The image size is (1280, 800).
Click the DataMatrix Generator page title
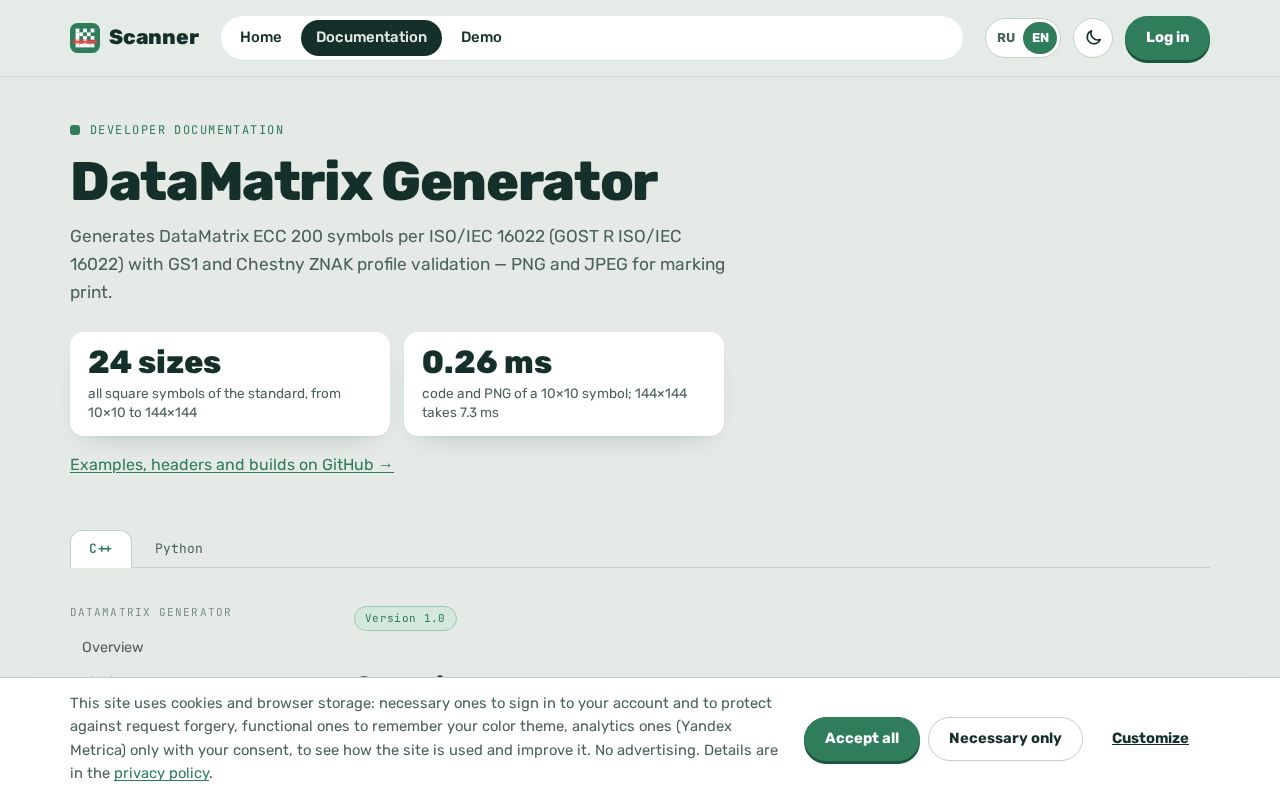(363, 182)
